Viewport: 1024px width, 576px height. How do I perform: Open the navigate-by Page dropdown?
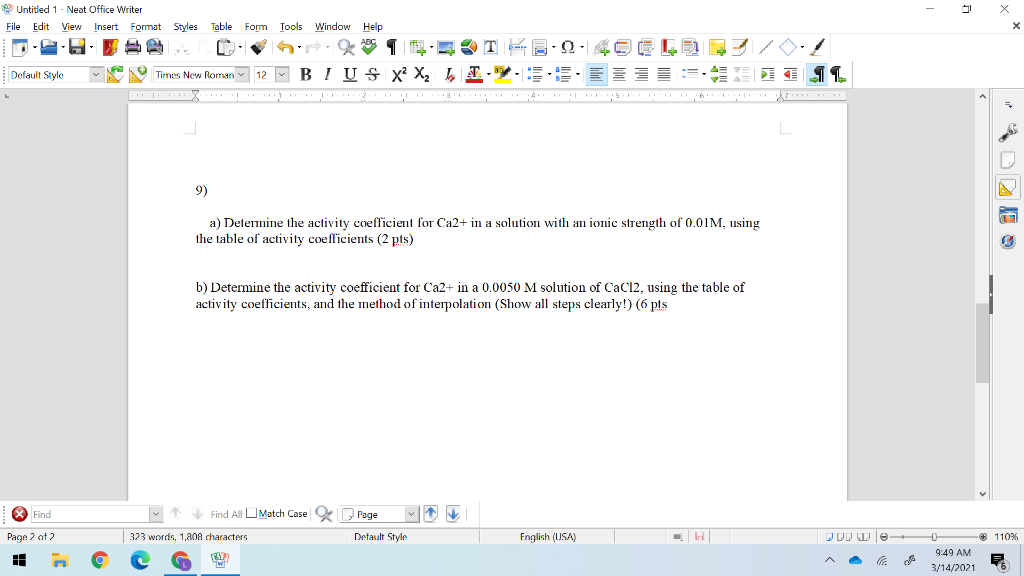click(411, 514)
